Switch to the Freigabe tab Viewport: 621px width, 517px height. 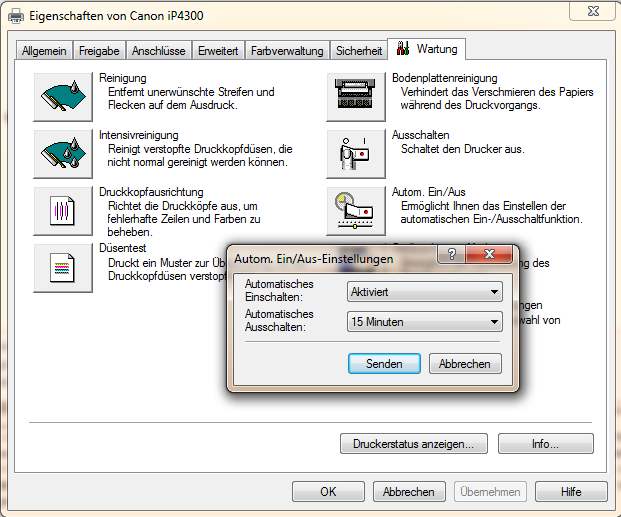pyautogui.click(x=99, y=51)
